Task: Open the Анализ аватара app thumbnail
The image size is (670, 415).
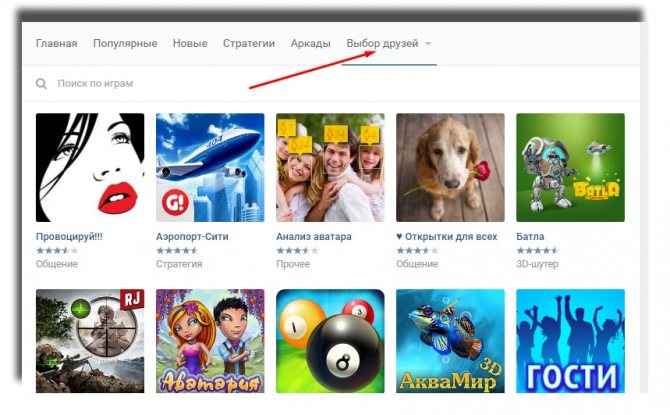Action: coord(330,167)
